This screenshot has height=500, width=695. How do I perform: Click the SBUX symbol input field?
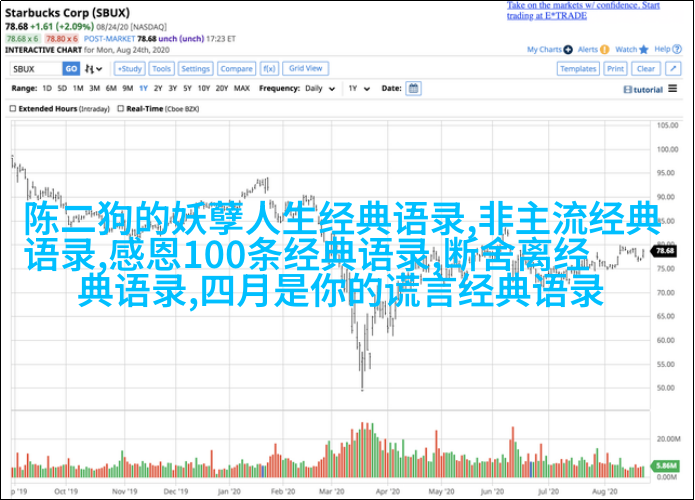tap(36, 69)
